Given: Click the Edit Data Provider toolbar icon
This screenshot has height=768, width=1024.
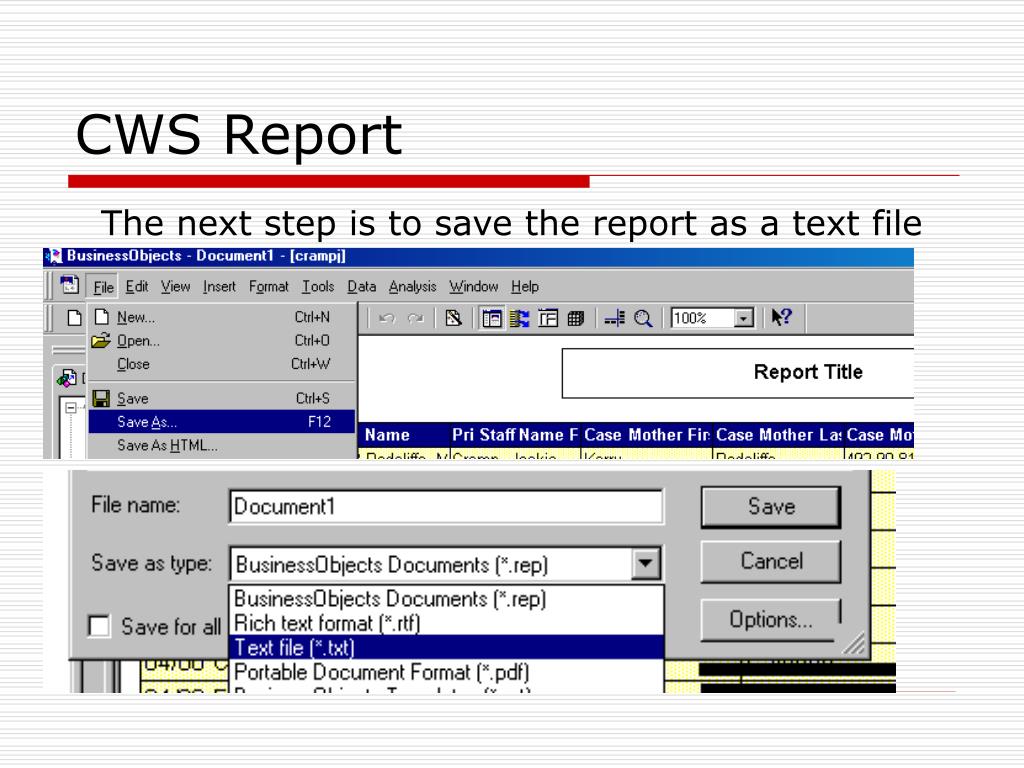Looking at the screenshot, I should (453, 318).
